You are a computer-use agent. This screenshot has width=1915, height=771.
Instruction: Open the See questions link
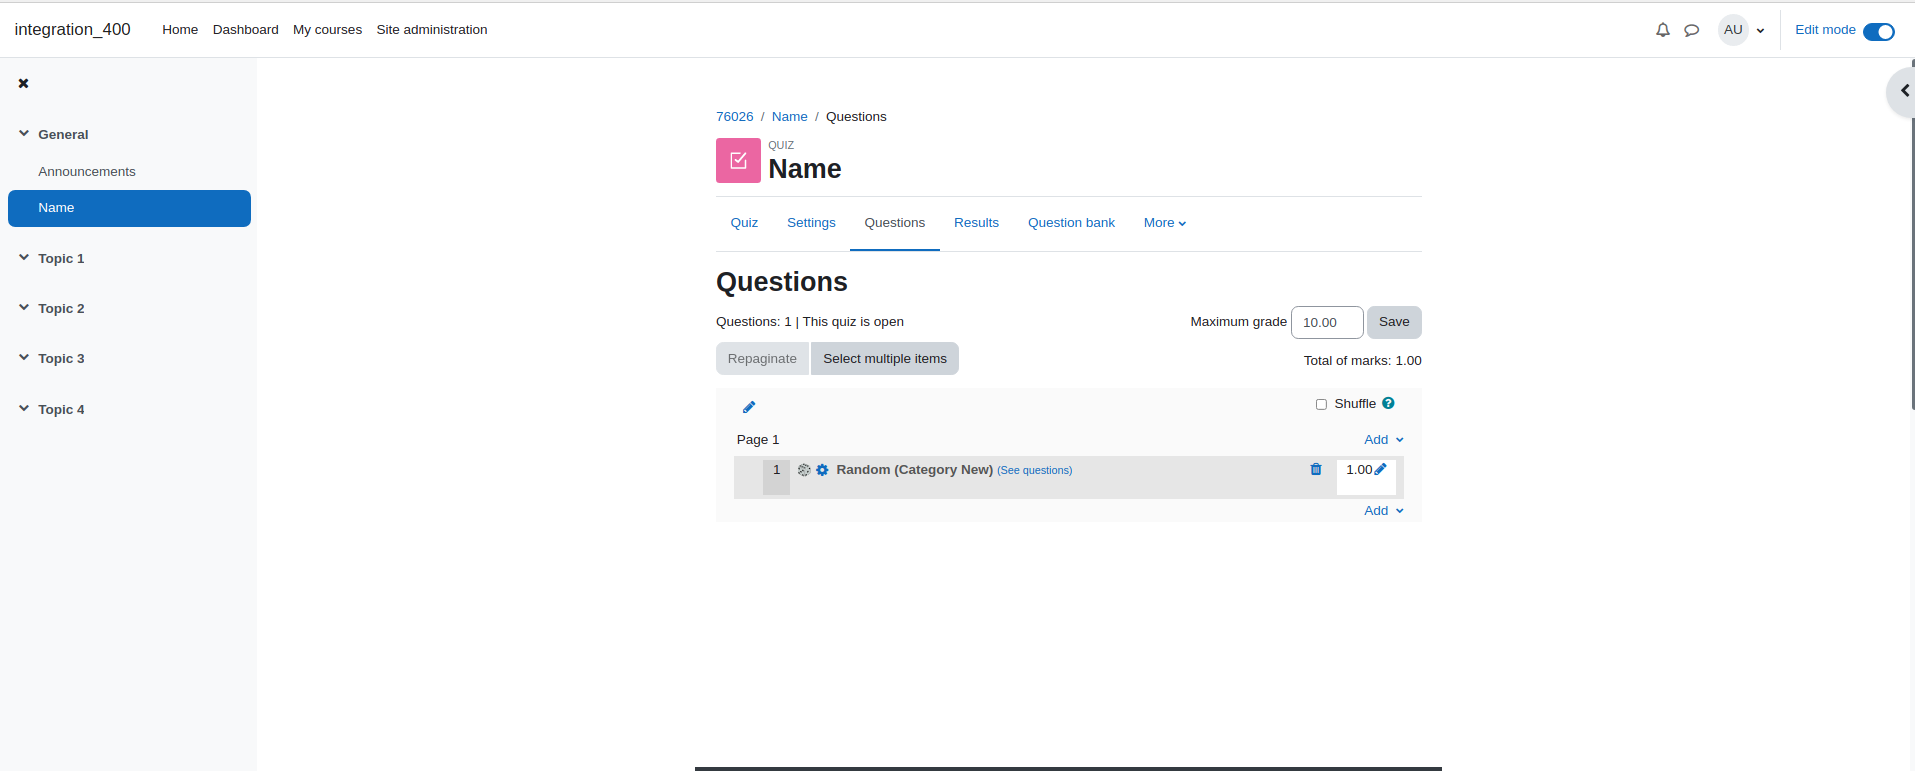point(1034,470)
